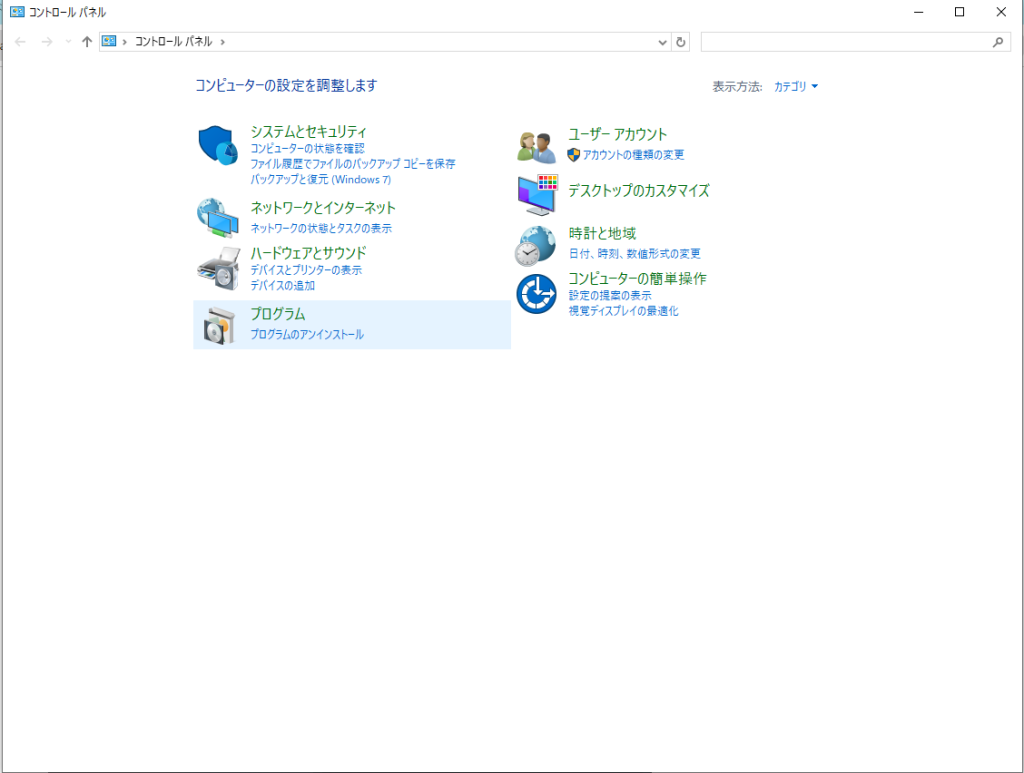Viewport: 1024px width, 773px height.
Task: Go up one level with up arrow
Action: pyautogui.click(x=87, y=42)
